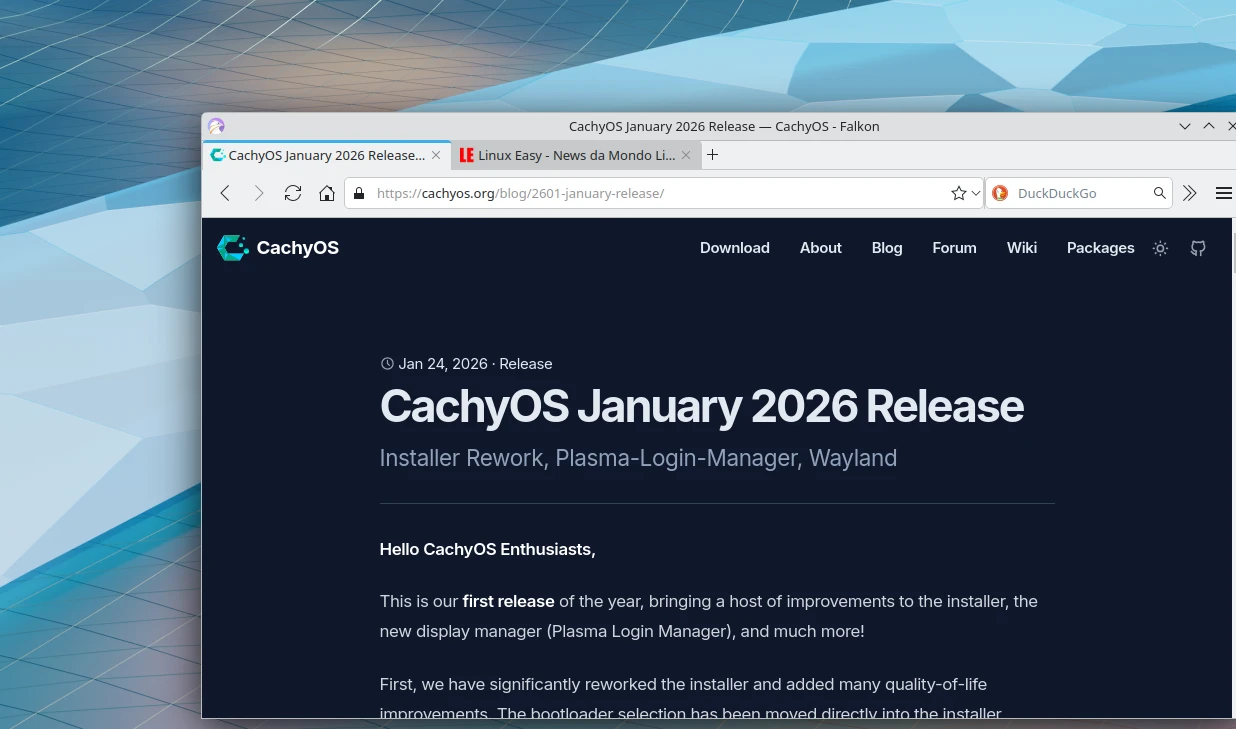Click the CachyOS logo icon
The height and width of the screenshot is (729, 1236).
(232, 247)
